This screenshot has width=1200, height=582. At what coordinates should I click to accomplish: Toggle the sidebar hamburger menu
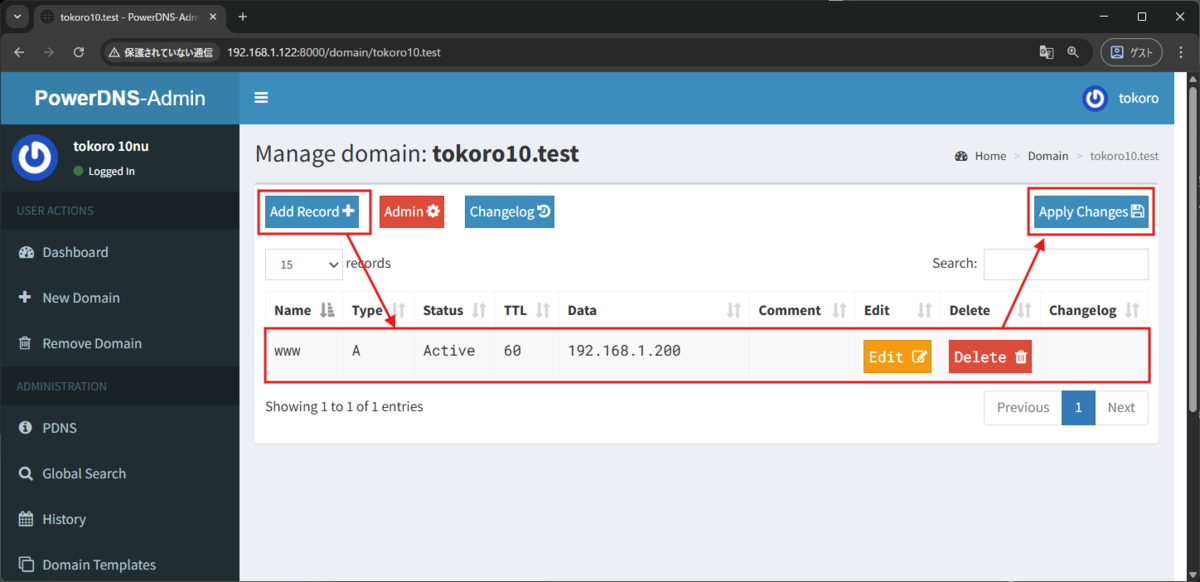[x=261, y=98]
